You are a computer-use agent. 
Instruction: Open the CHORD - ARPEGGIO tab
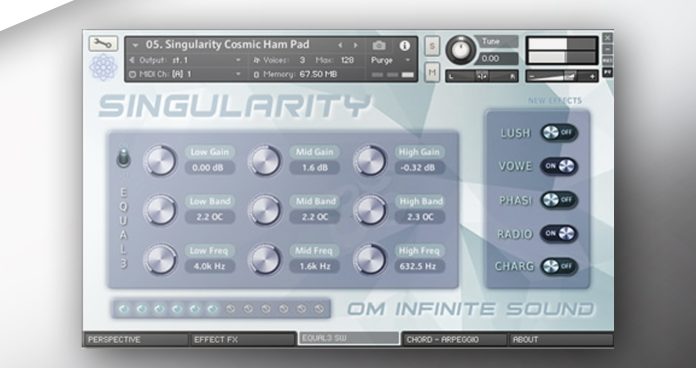point(454,340)
